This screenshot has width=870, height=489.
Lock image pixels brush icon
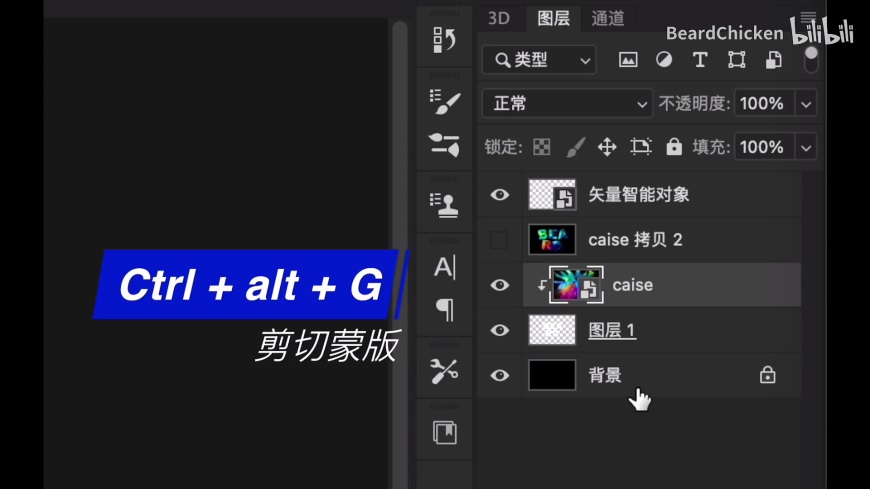coord(575,147)
